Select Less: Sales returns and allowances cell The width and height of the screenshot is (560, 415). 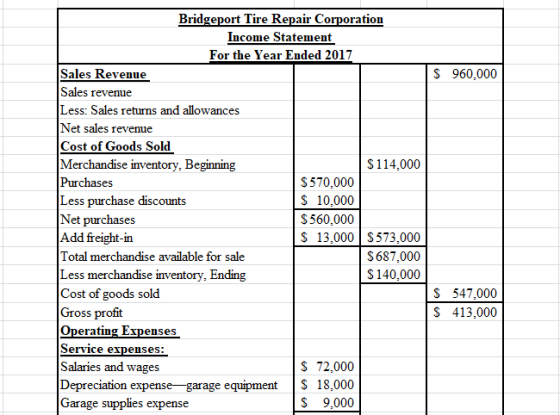coord(150,110)
